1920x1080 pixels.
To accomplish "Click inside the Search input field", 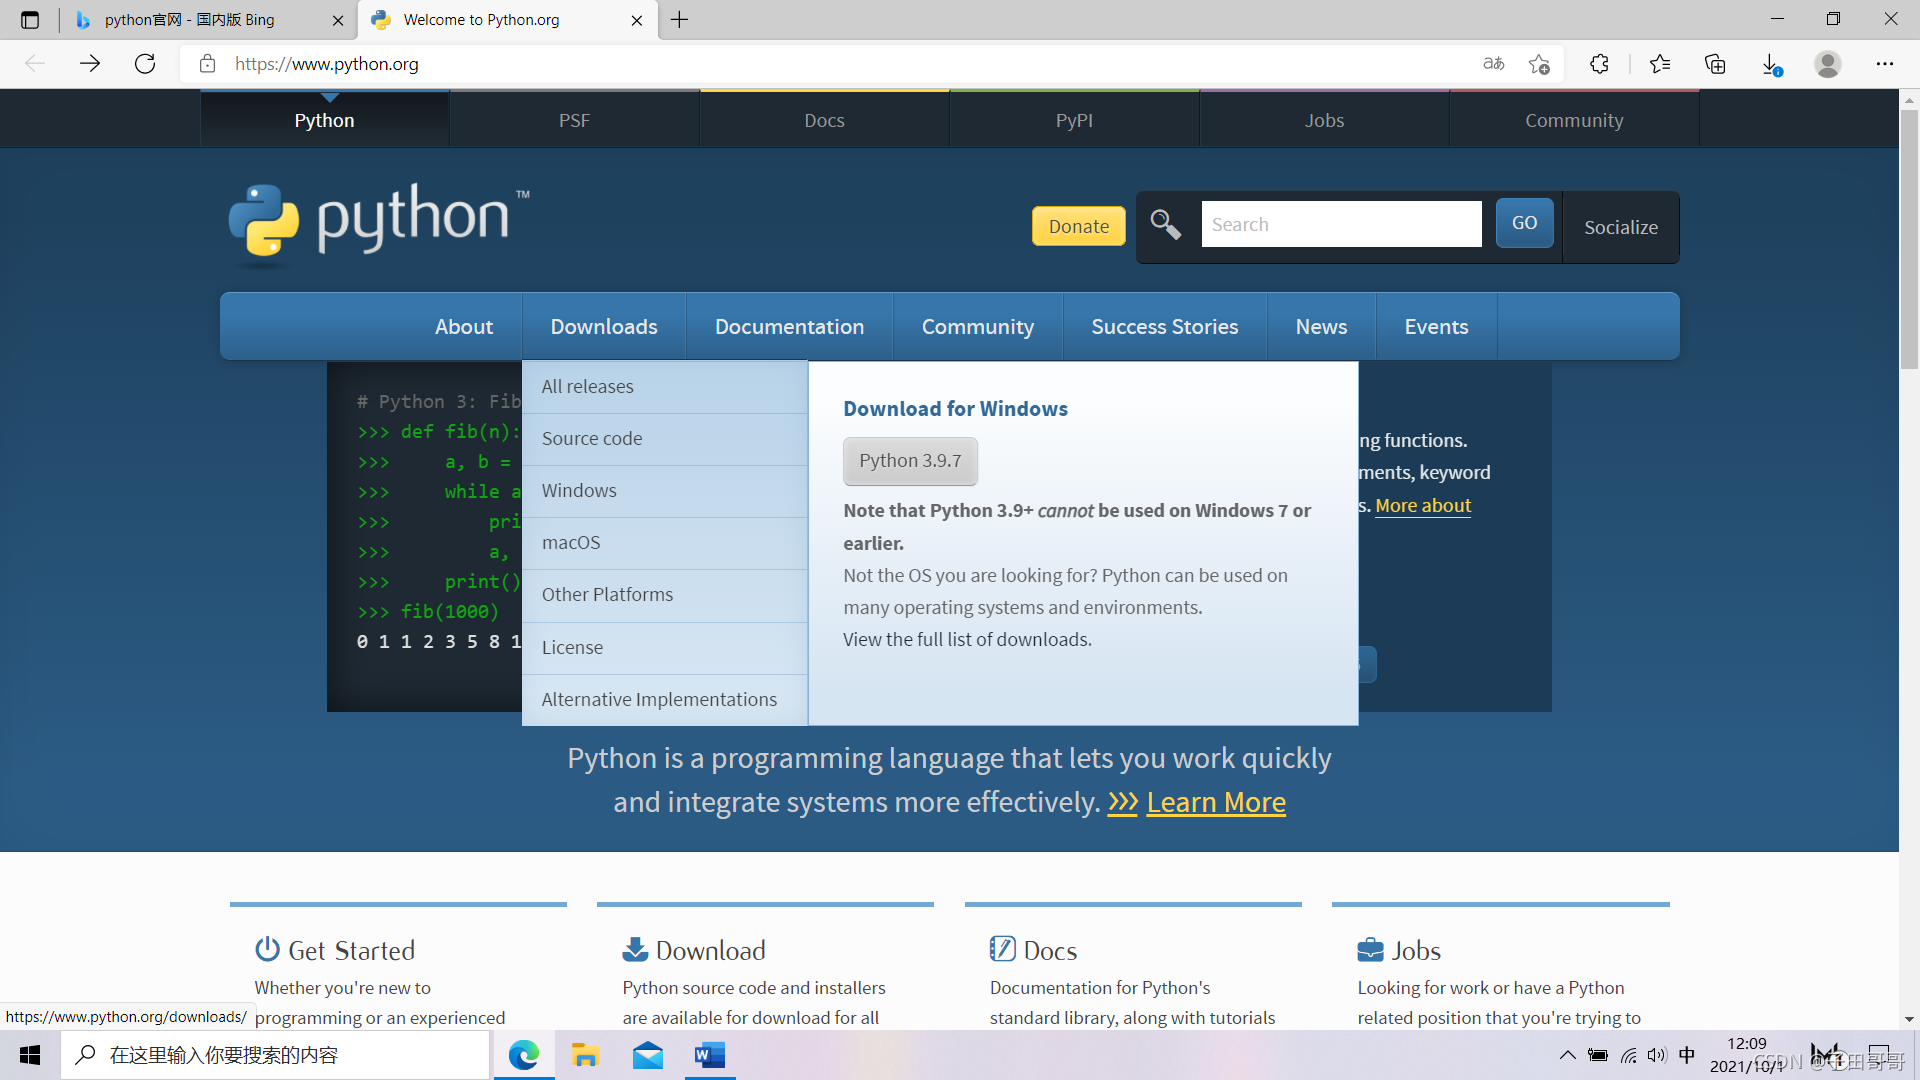I will [1341, 223].
